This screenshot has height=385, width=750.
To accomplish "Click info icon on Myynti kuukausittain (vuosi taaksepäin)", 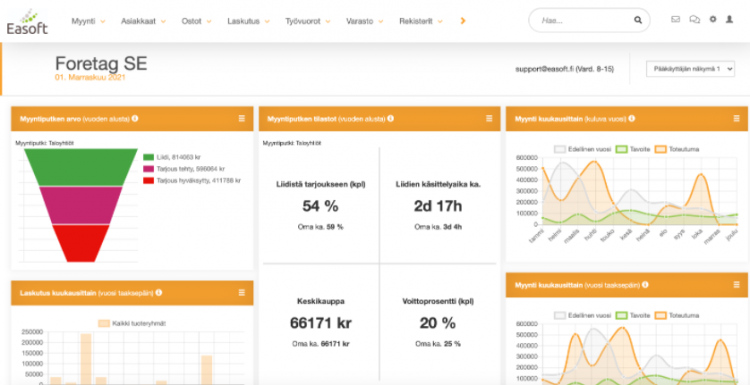I will (645, 285).
